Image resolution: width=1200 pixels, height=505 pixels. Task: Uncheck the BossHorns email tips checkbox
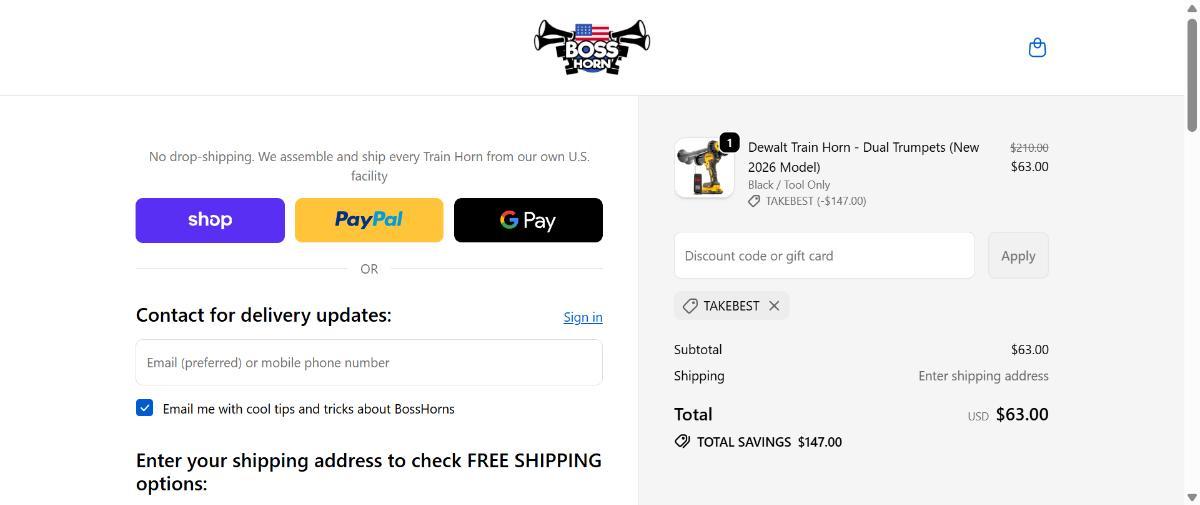pyautogui.click(x=145, y=408)
